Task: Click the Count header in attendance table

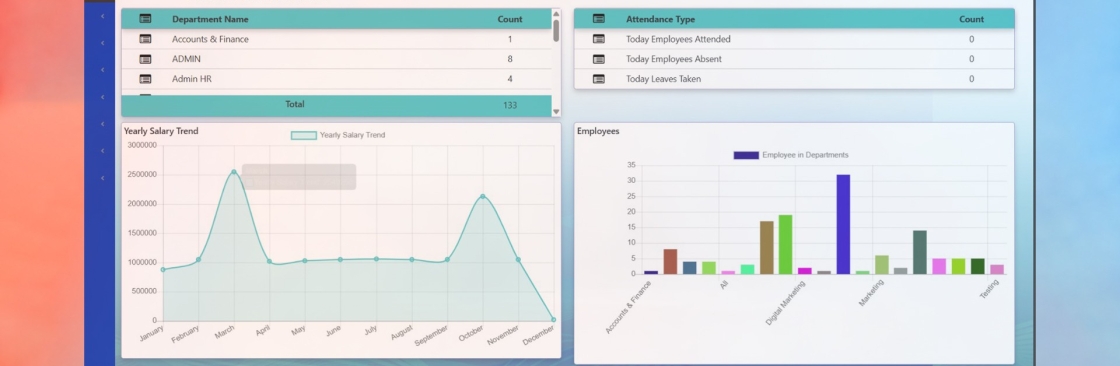Action: (971, 19)
